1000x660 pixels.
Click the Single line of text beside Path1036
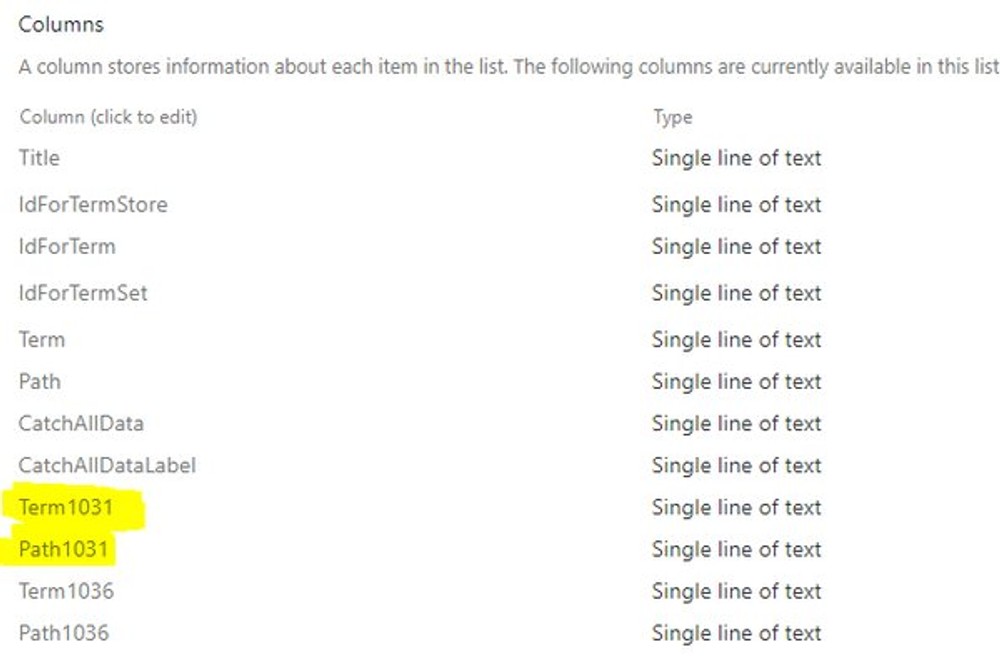tap(736, 632)
